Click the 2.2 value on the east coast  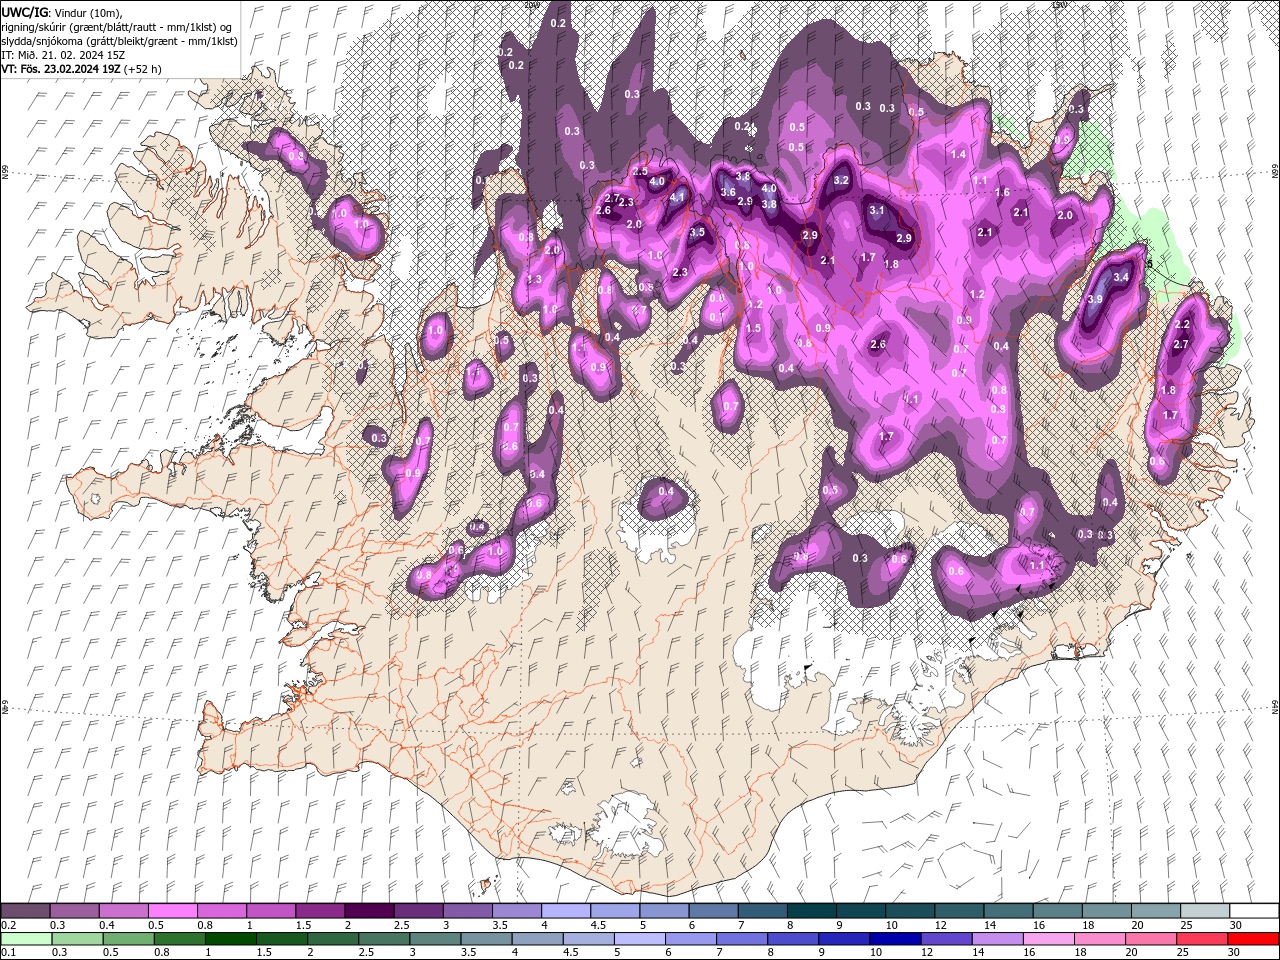(1182, 324)
